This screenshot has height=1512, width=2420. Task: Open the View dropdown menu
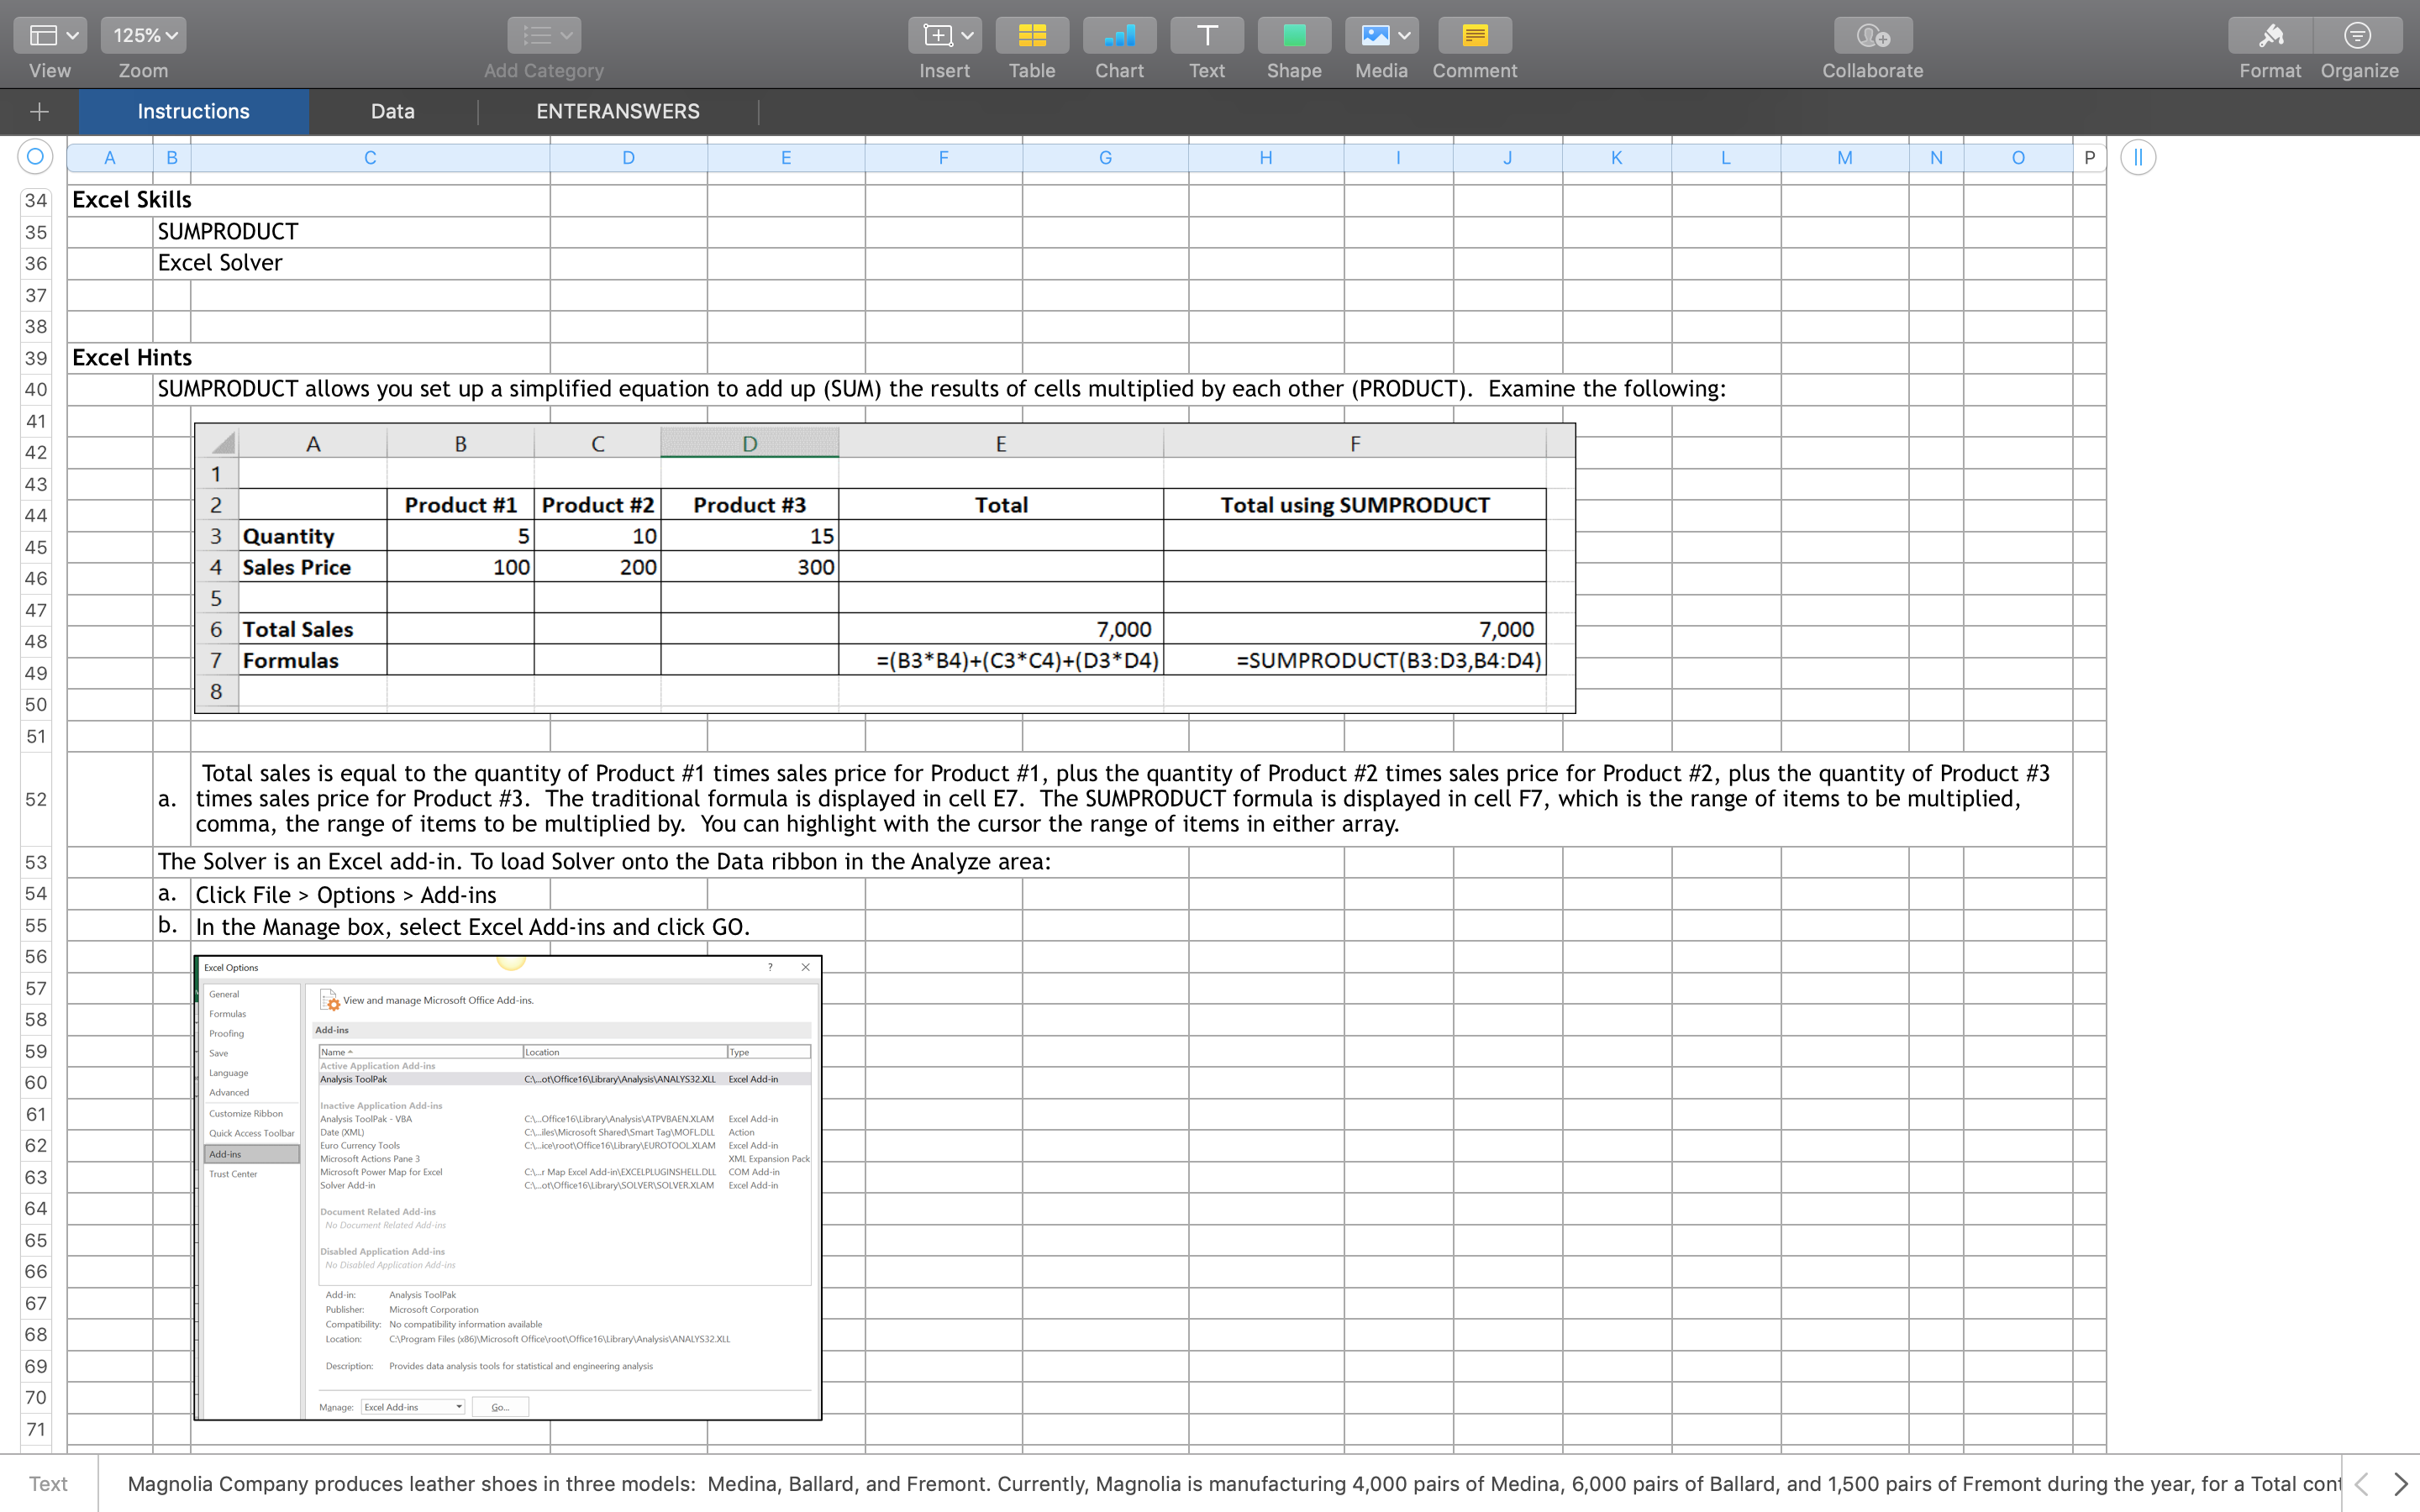[x=50, y=36]
